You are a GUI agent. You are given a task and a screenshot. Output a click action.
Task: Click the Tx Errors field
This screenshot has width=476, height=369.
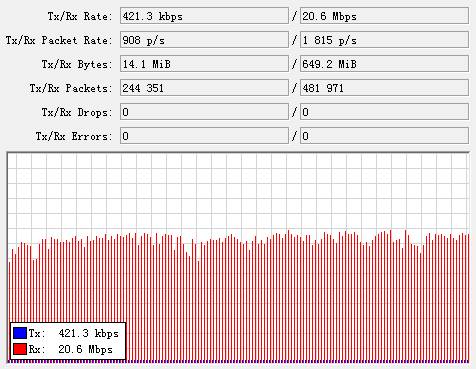pos(204,136)
